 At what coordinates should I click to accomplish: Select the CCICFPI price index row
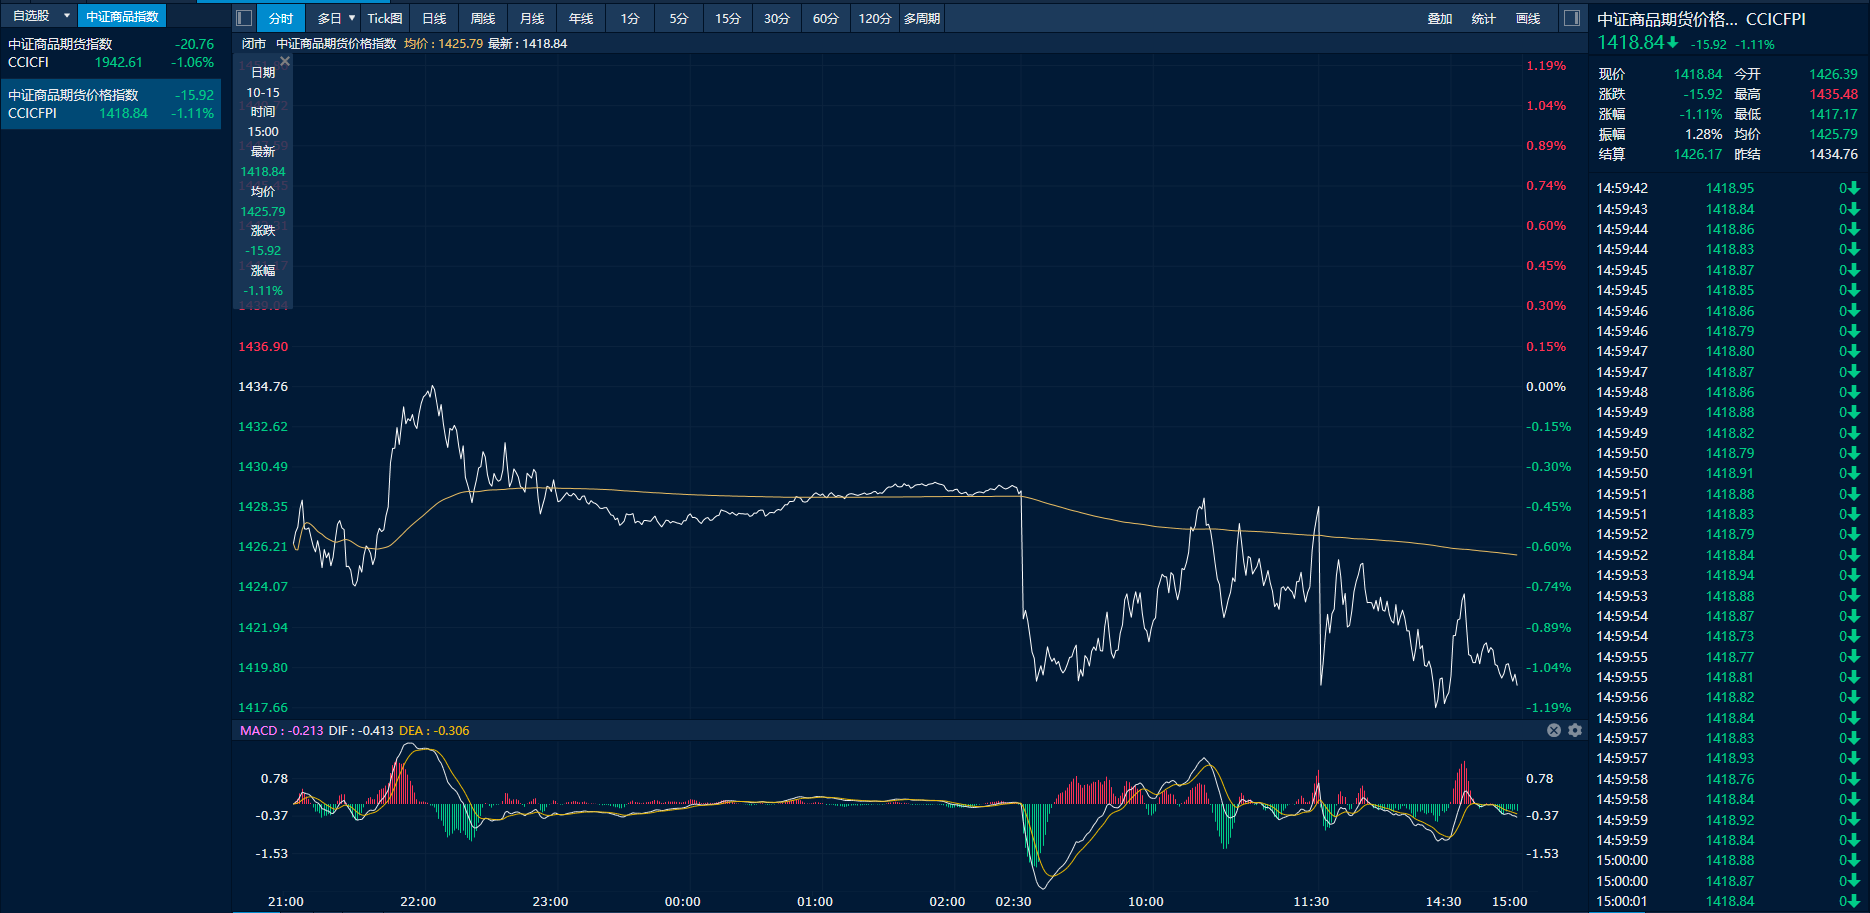pos(110,104)
